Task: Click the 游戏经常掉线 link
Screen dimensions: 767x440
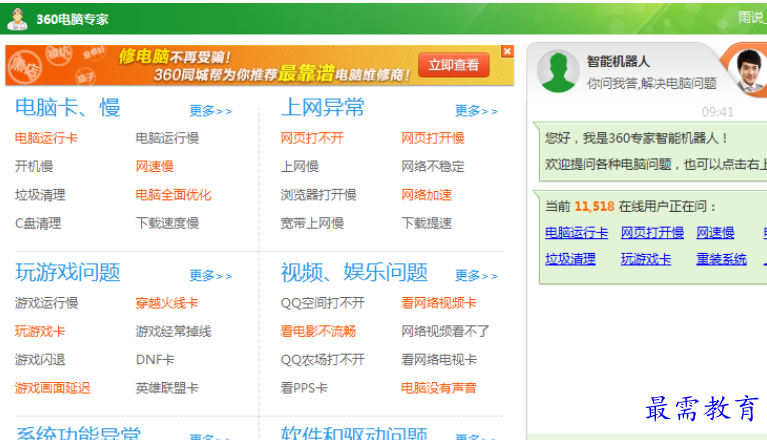Action: (x=174, y=331)
